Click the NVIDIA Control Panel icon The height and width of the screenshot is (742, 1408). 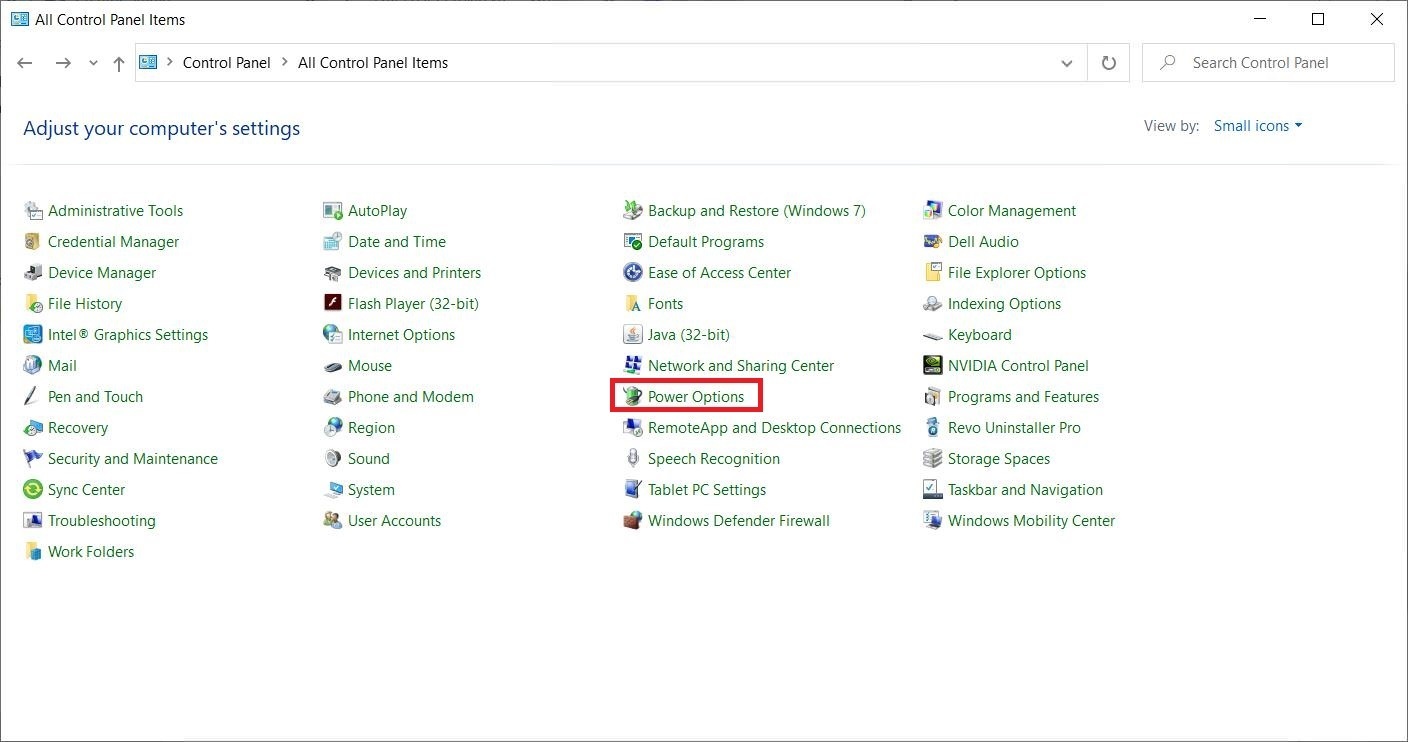pos(932,366)
